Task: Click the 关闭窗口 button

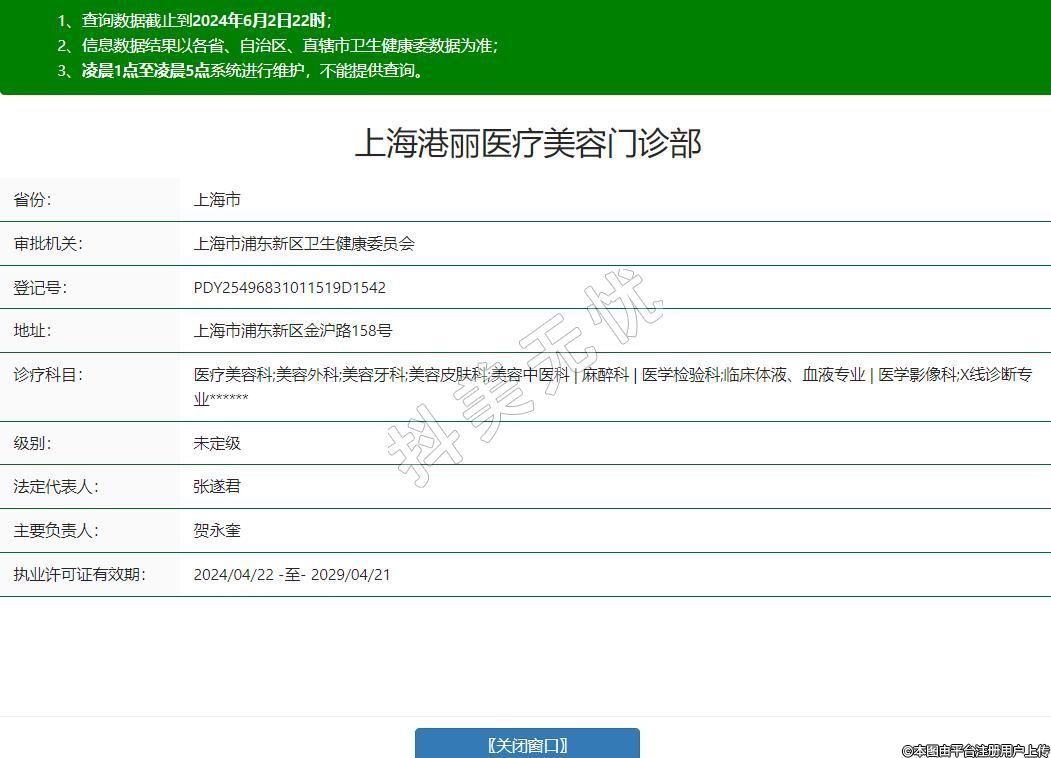Action: (527, 744)
